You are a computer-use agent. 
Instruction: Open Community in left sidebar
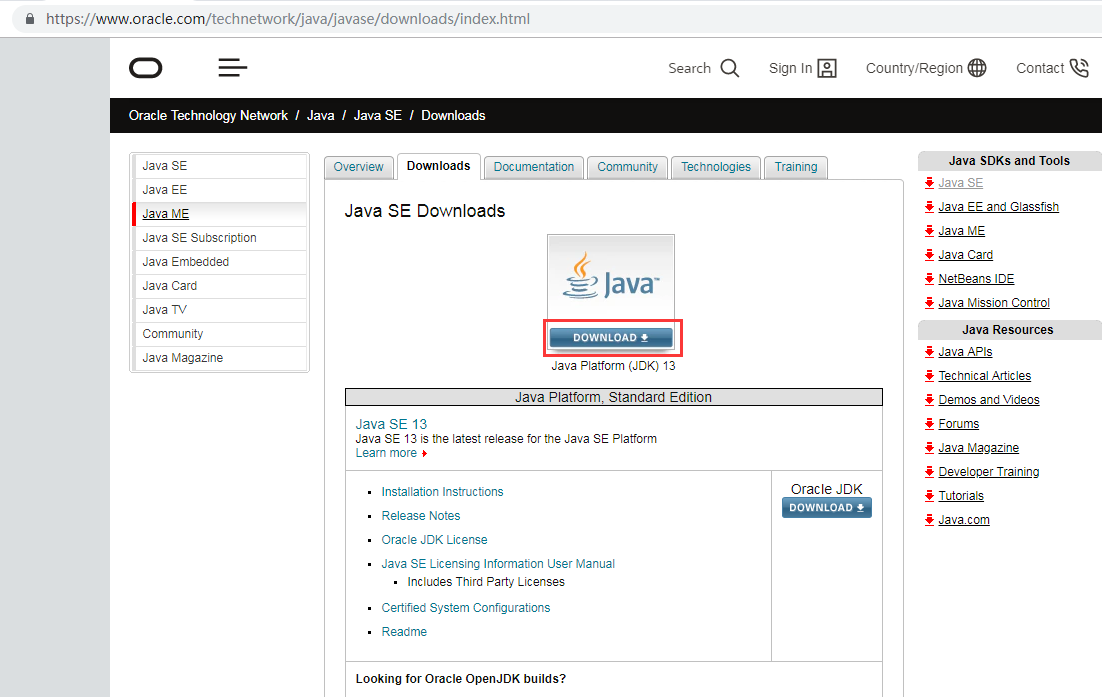pyautogui.click(x=220, y=334)
